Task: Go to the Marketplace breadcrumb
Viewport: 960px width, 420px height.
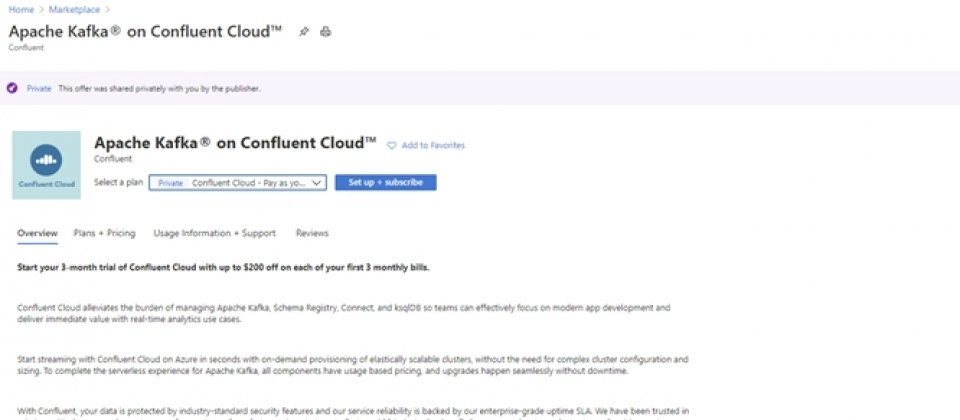Action: point(74,10)
